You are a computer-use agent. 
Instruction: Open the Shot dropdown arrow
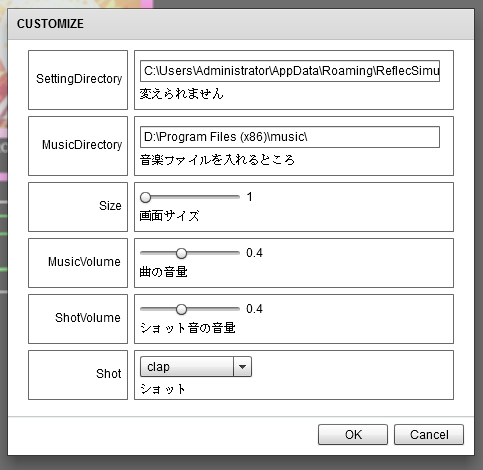pyautogui.click(x=242, y=367)
